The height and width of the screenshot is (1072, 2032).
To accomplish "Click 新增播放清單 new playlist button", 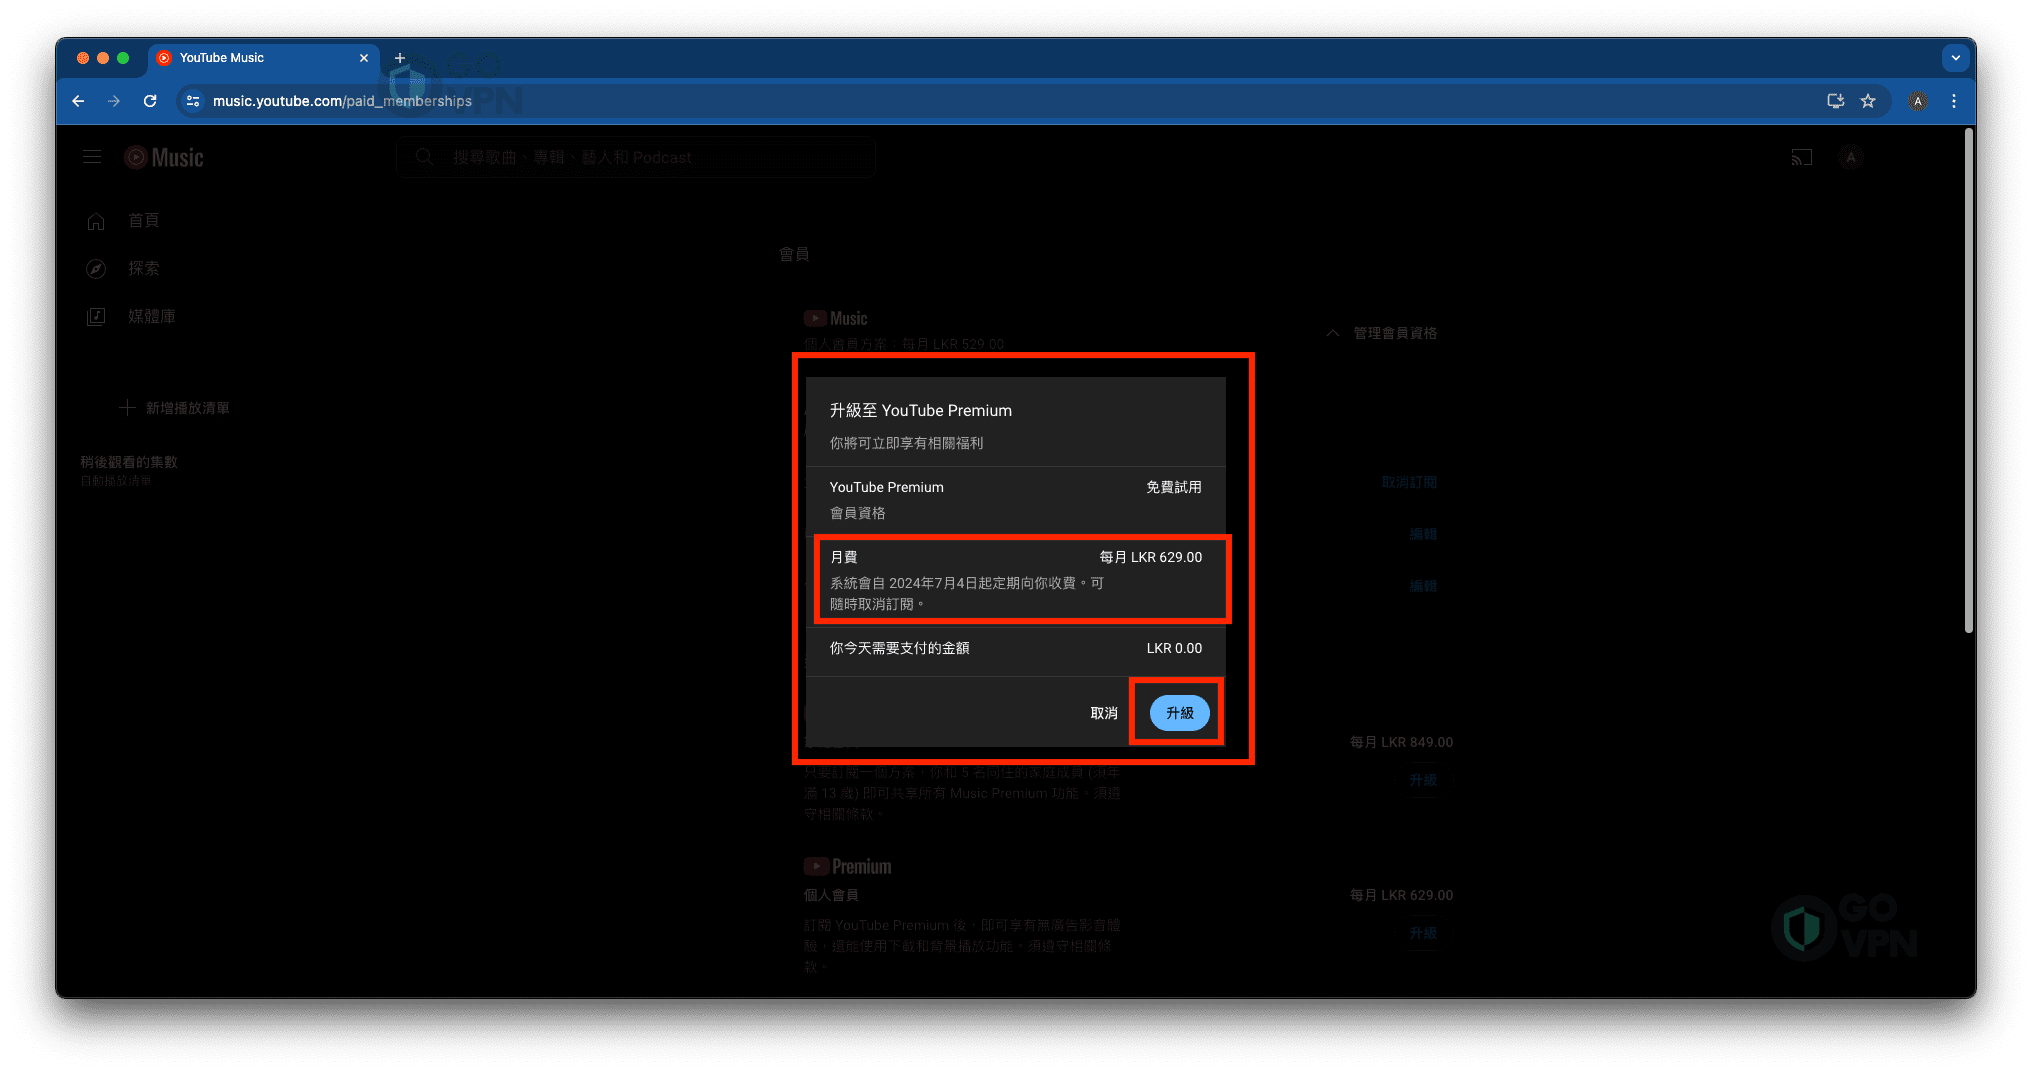I will pyautogui.click(x=175, y=408).
